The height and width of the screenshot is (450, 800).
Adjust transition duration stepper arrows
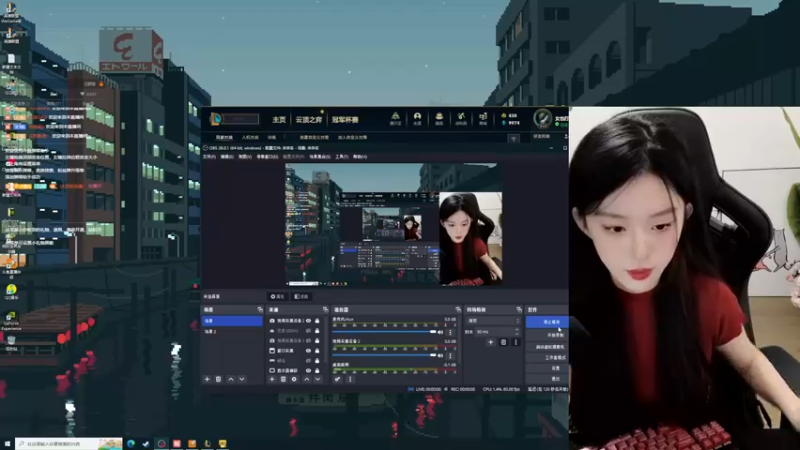517,332
